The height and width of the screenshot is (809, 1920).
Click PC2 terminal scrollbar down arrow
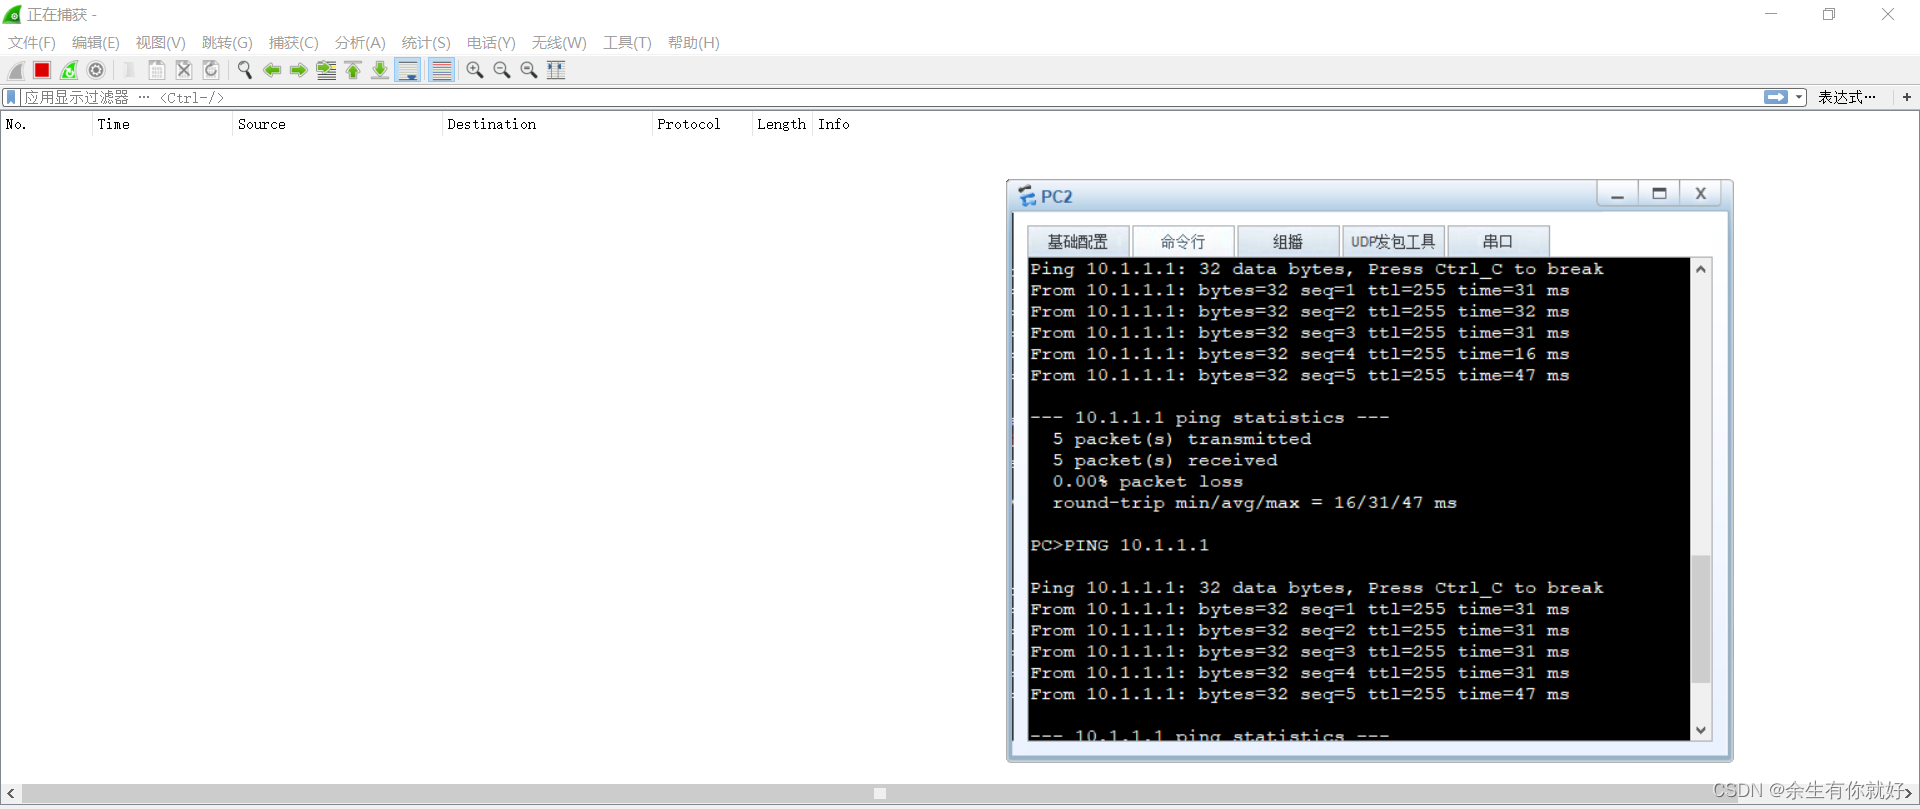[x=1701, y=730]
